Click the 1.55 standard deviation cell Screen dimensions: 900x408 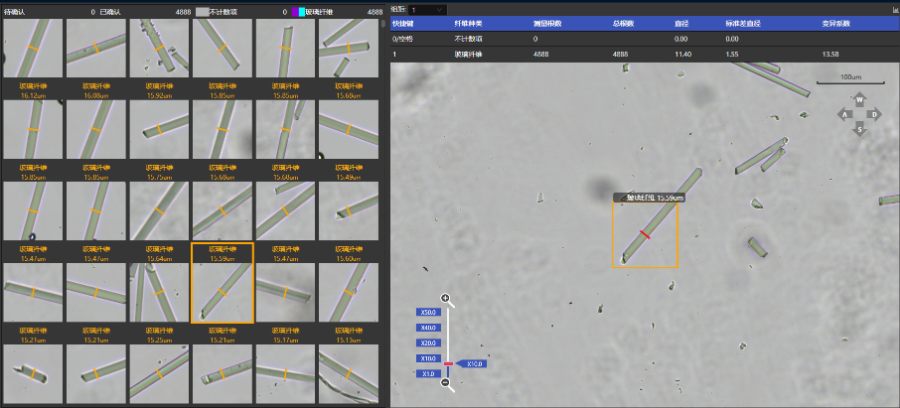(732, 55)
